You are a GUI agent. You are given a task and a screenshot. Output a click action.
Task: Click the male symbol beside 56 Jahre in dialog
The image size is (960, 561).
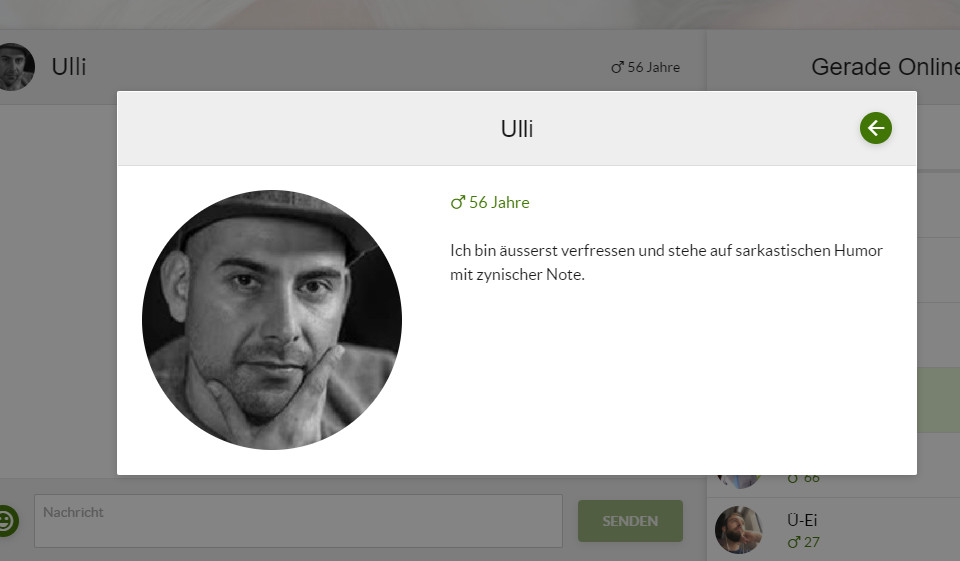[458, 202]
